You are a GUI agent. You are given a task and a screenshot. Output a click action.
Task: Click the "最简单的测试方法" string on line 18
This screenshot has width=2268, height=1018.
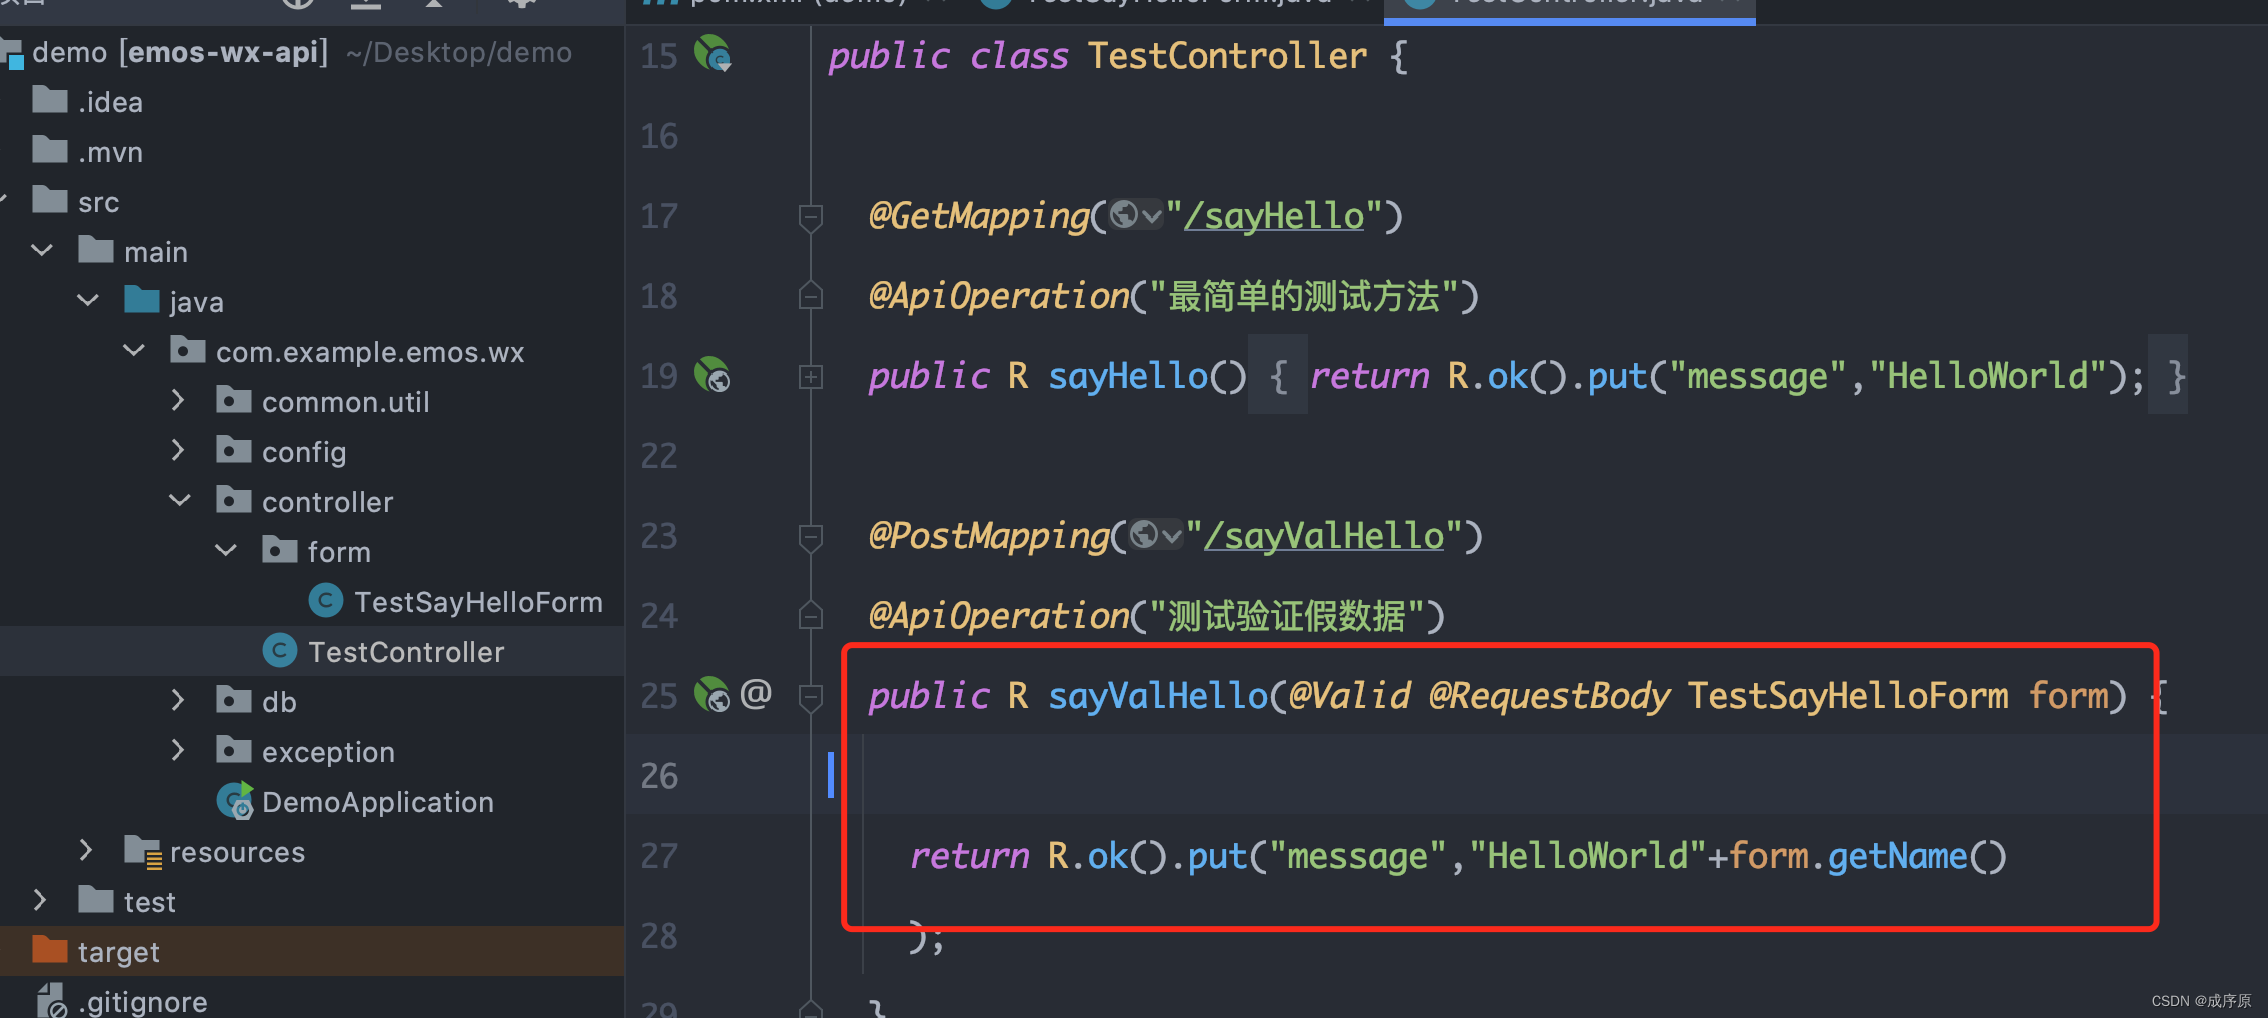click(1304, 296)
